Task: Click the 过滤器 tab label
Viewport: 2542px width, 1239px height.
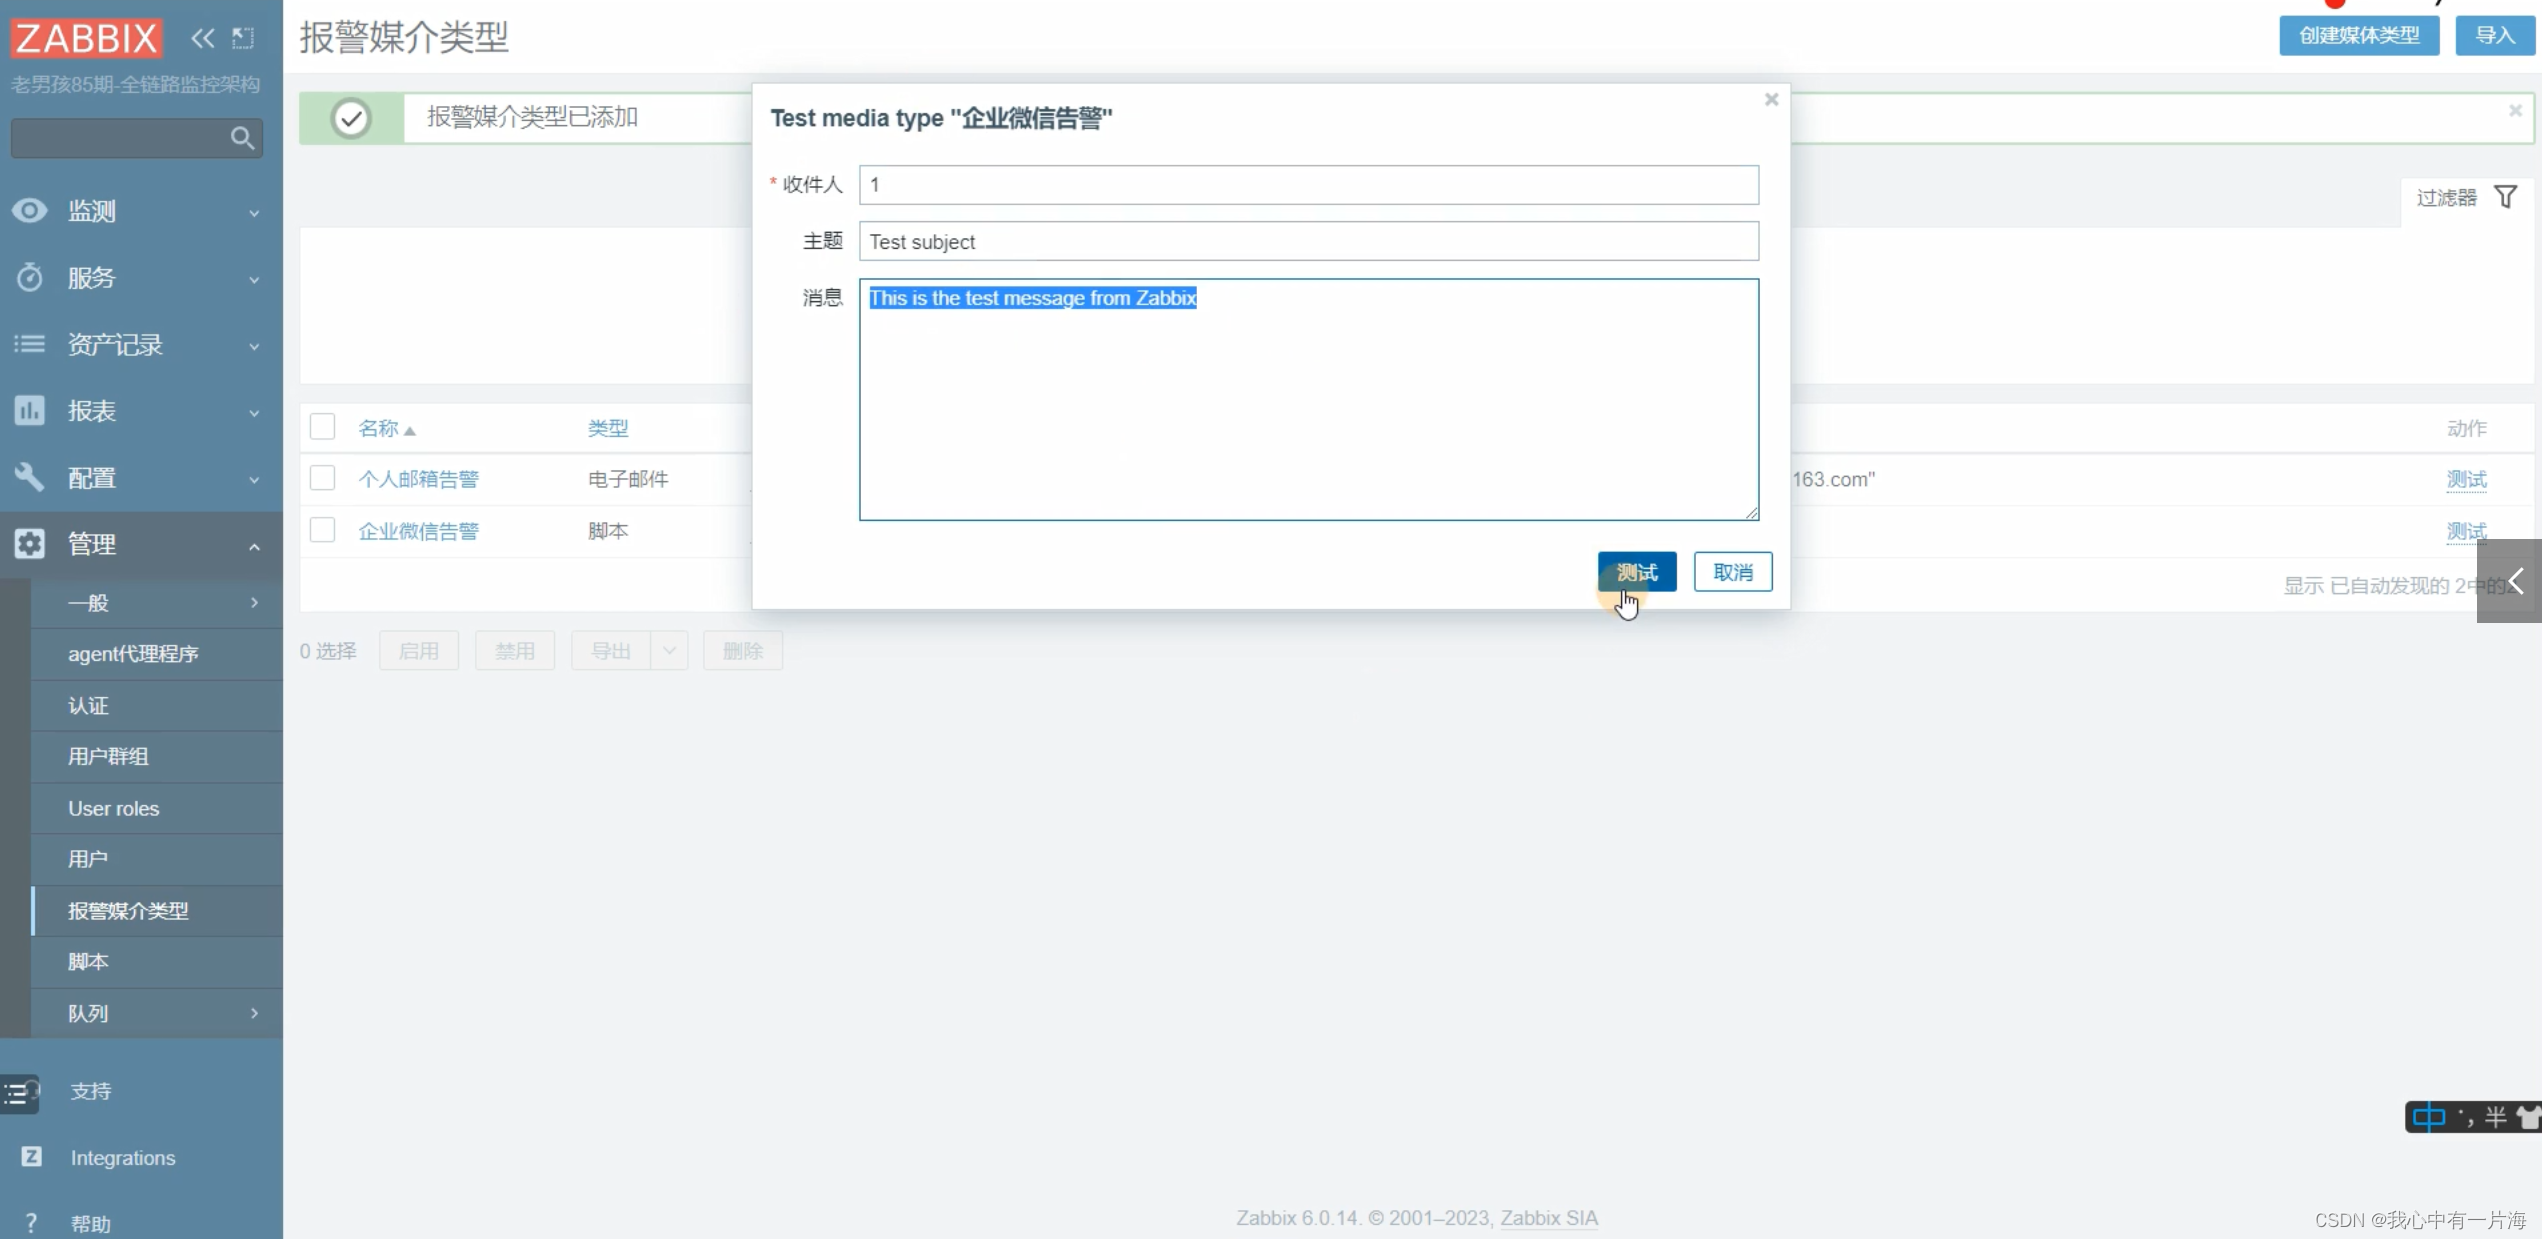Action: 2446,198
